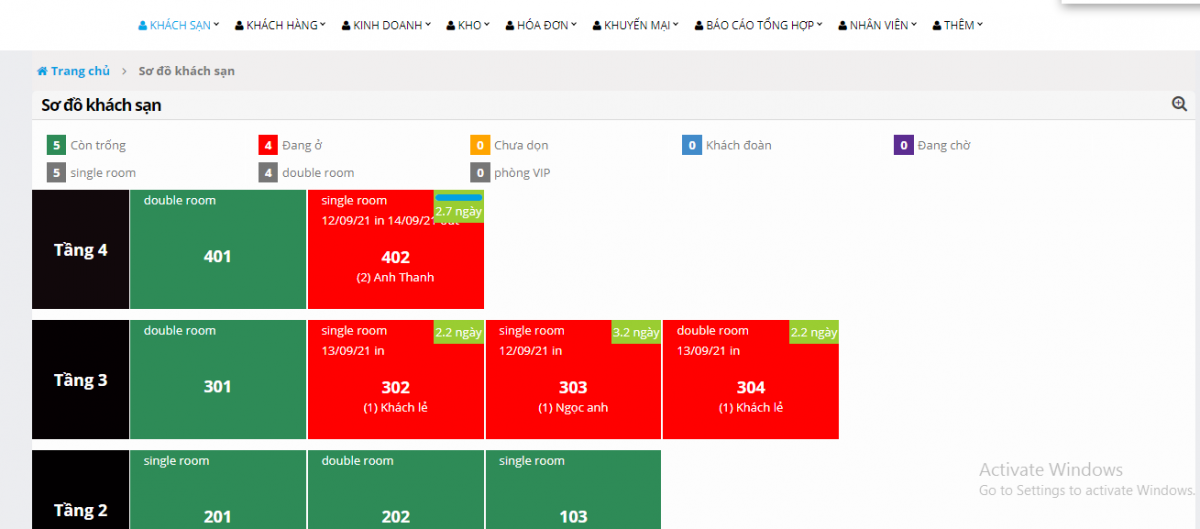Click the zoom magnifier icon in panel header
Screen dimensions: 1200x529
pos(1179,104)
